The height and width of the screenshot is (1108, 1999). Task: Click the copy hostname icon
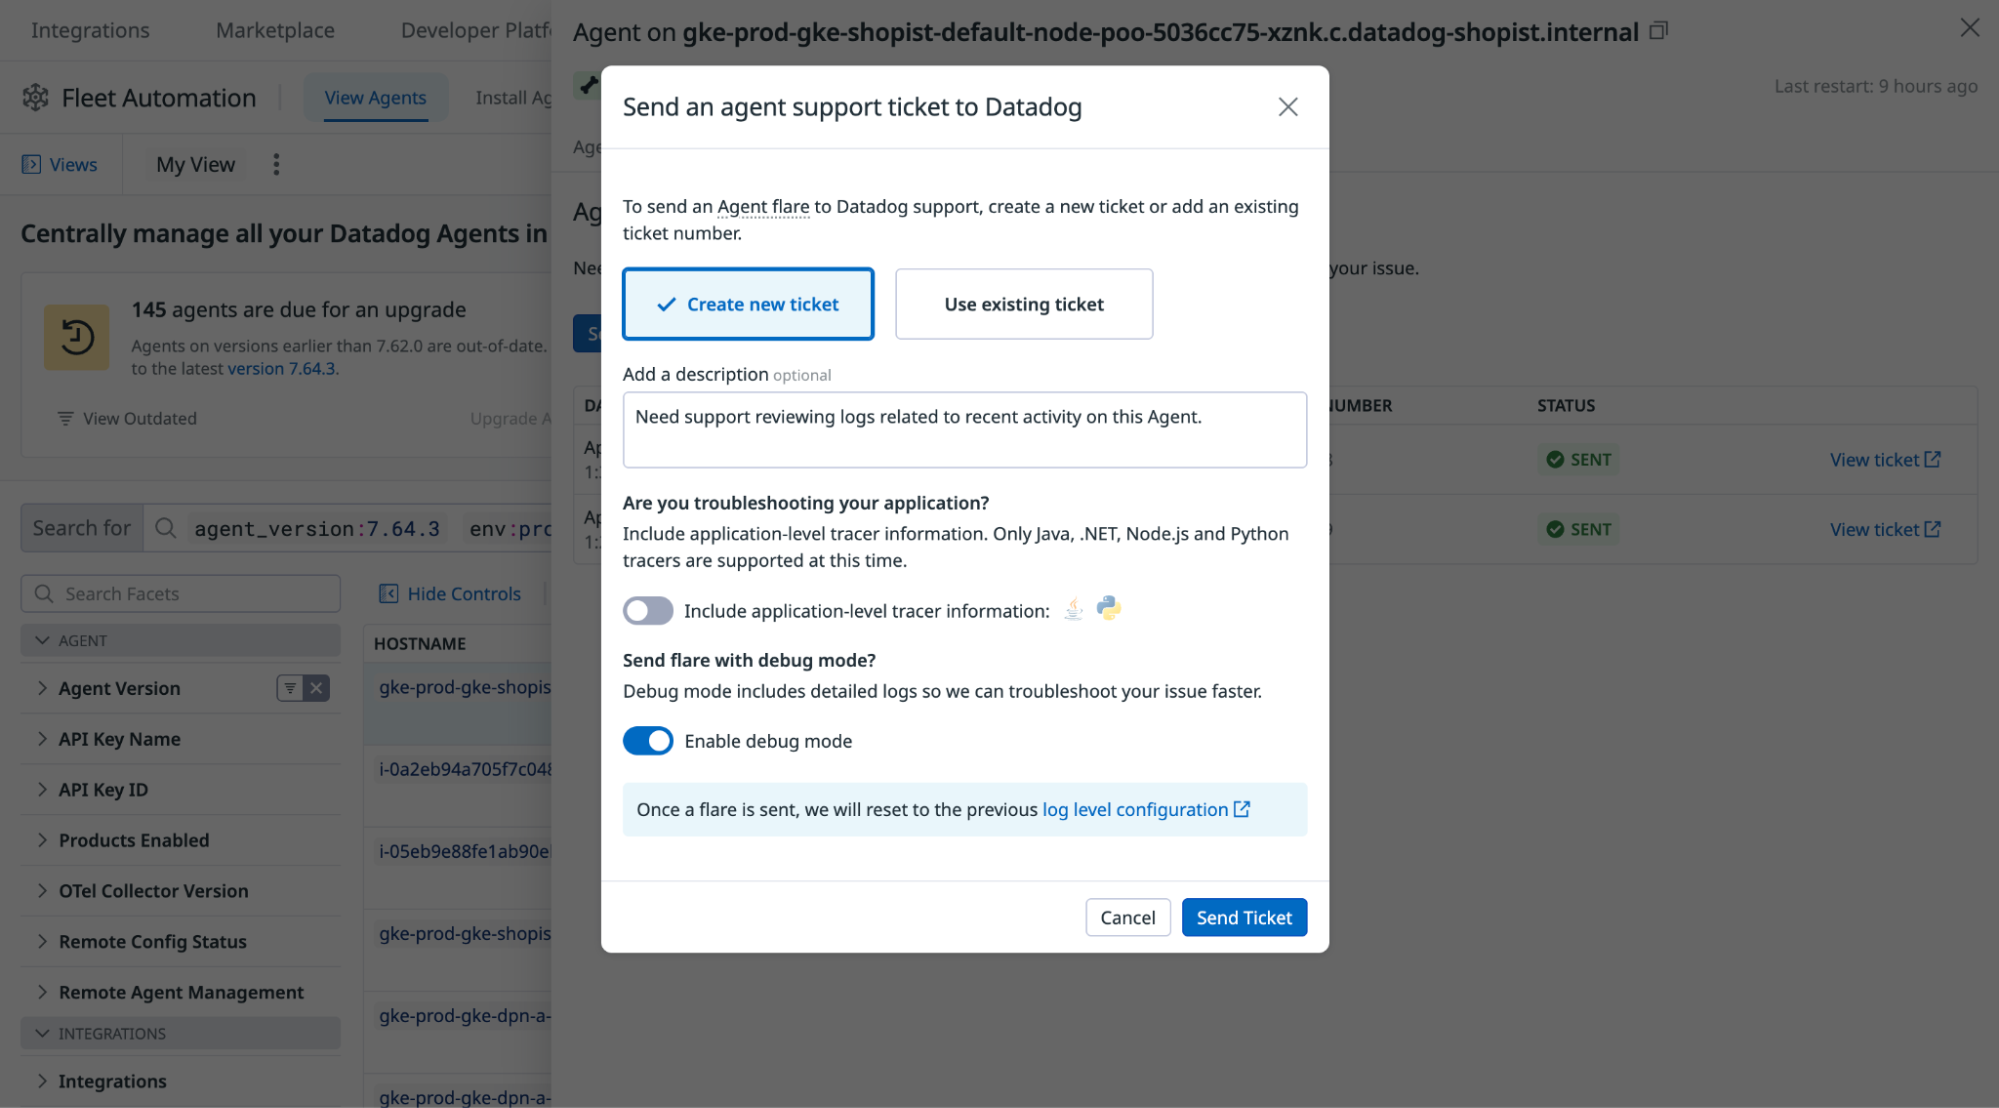pyautogui.click(x=1658, y=31)
